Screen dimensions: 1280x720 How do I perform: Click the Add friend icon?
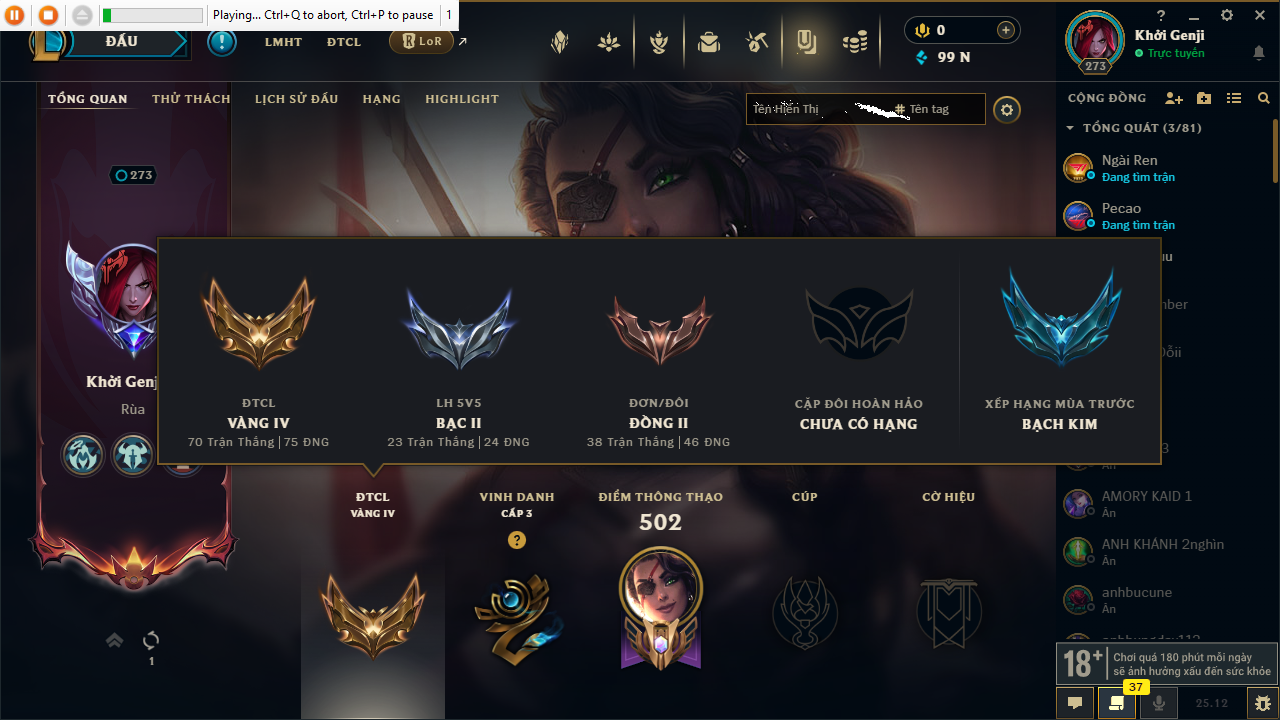tap(1174, 98)
